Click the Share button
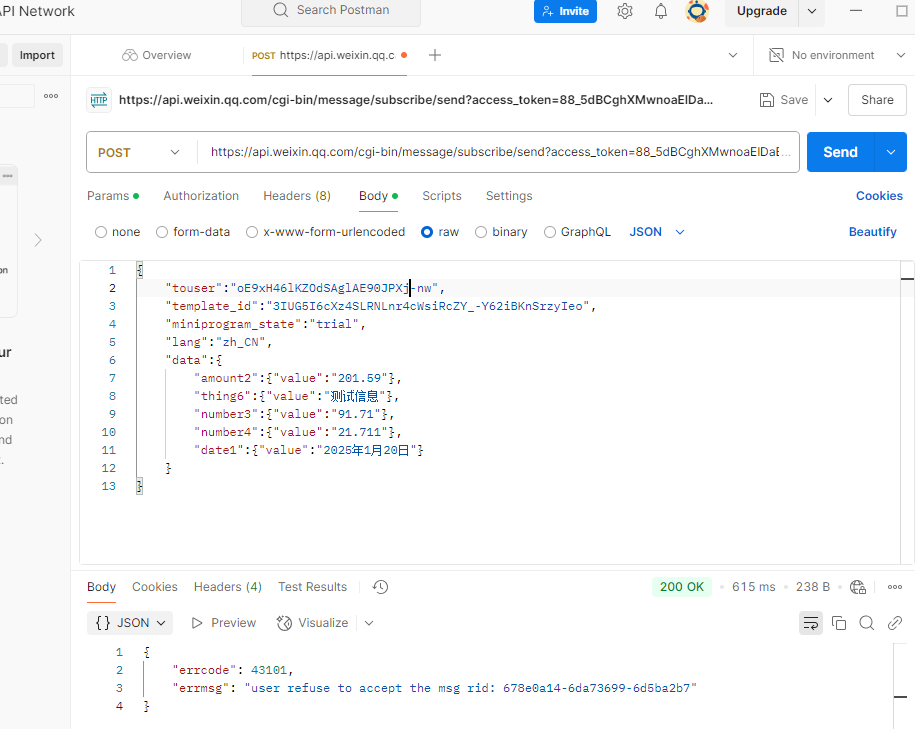 (877, 100)
